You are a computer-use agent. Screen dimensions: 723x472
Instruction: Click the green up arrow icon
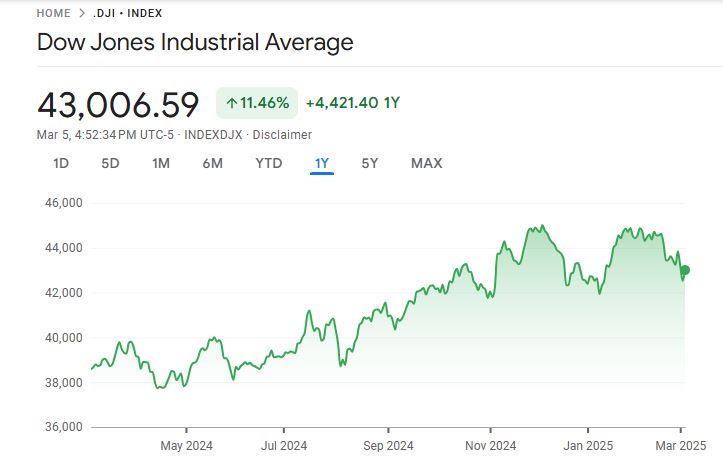232,103
